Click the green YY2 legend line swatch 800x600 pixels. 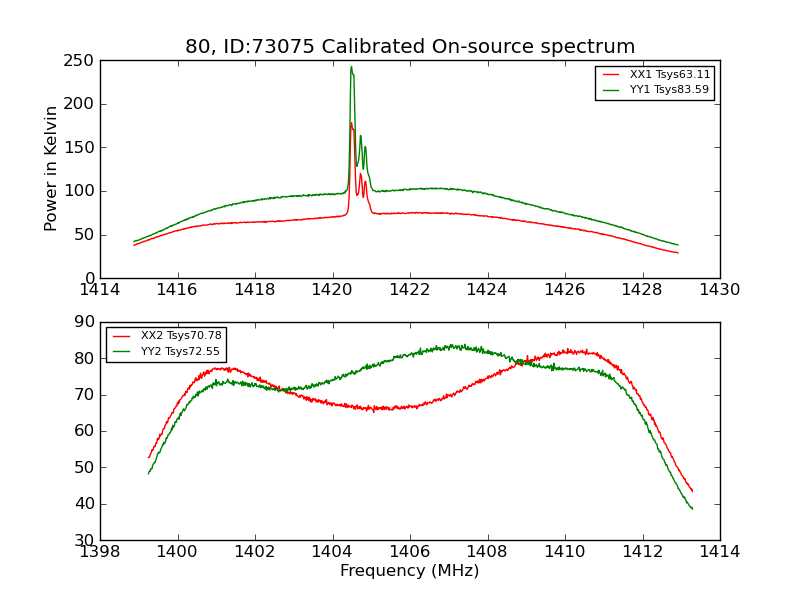pyautogui.click(x=121, y=352)
